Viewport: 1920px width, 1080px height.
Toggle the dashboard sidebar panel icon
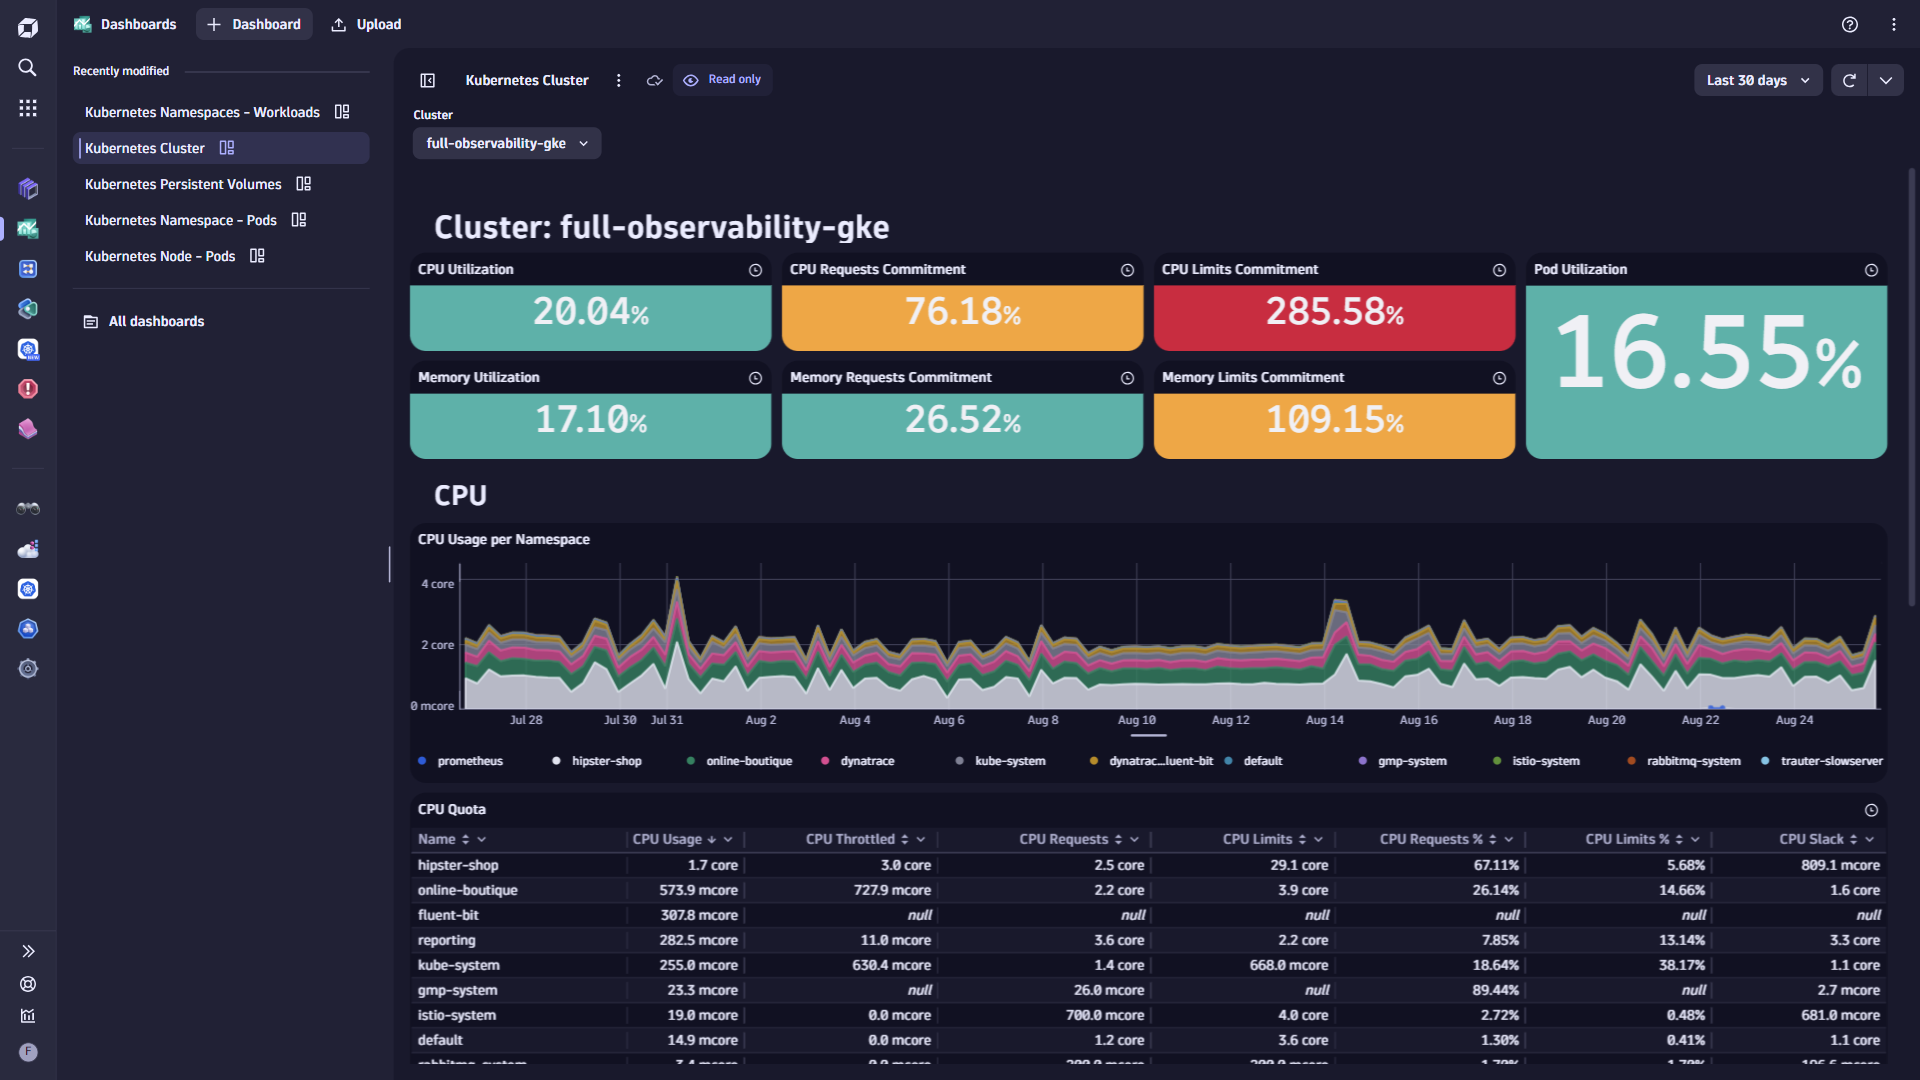pyautogui.click(x=428, y=80)
